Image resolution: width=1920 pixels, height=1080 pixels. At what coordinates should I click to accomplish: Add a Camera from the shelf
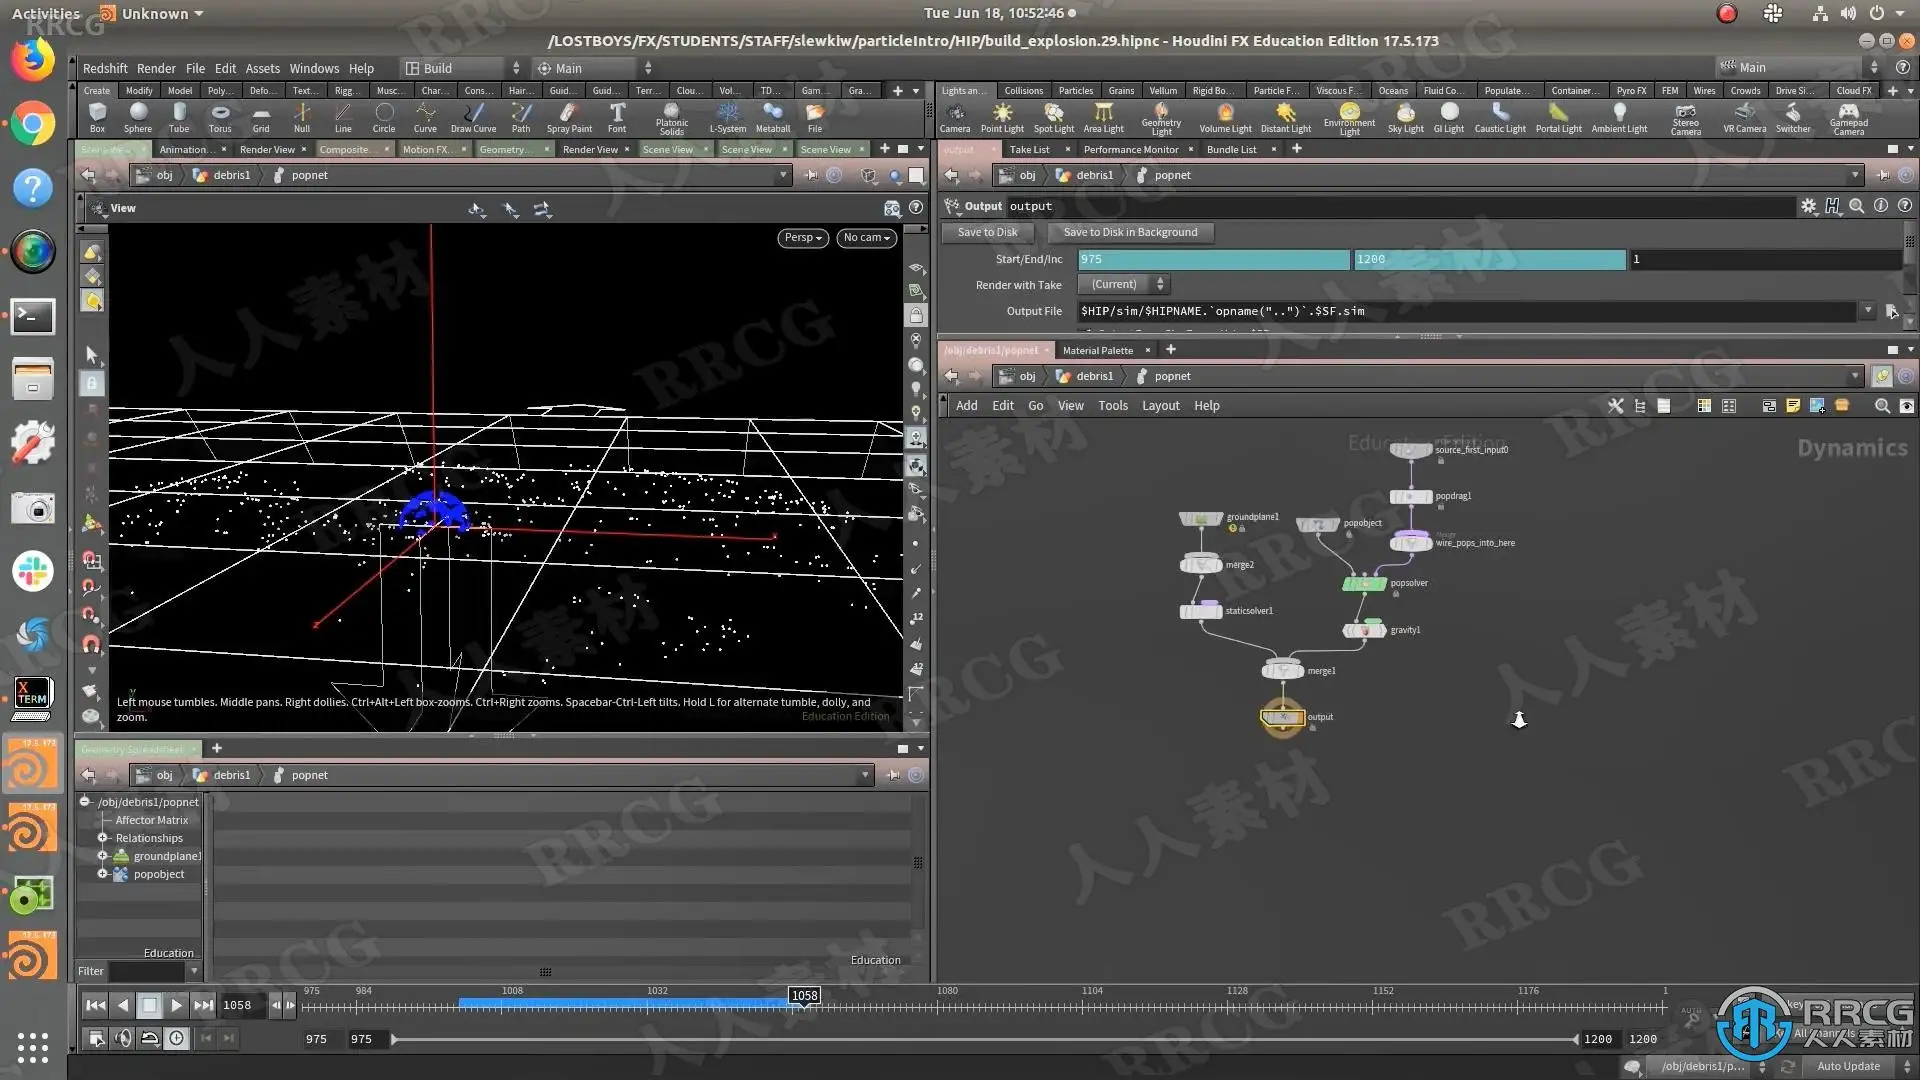[x=955, y=117]
